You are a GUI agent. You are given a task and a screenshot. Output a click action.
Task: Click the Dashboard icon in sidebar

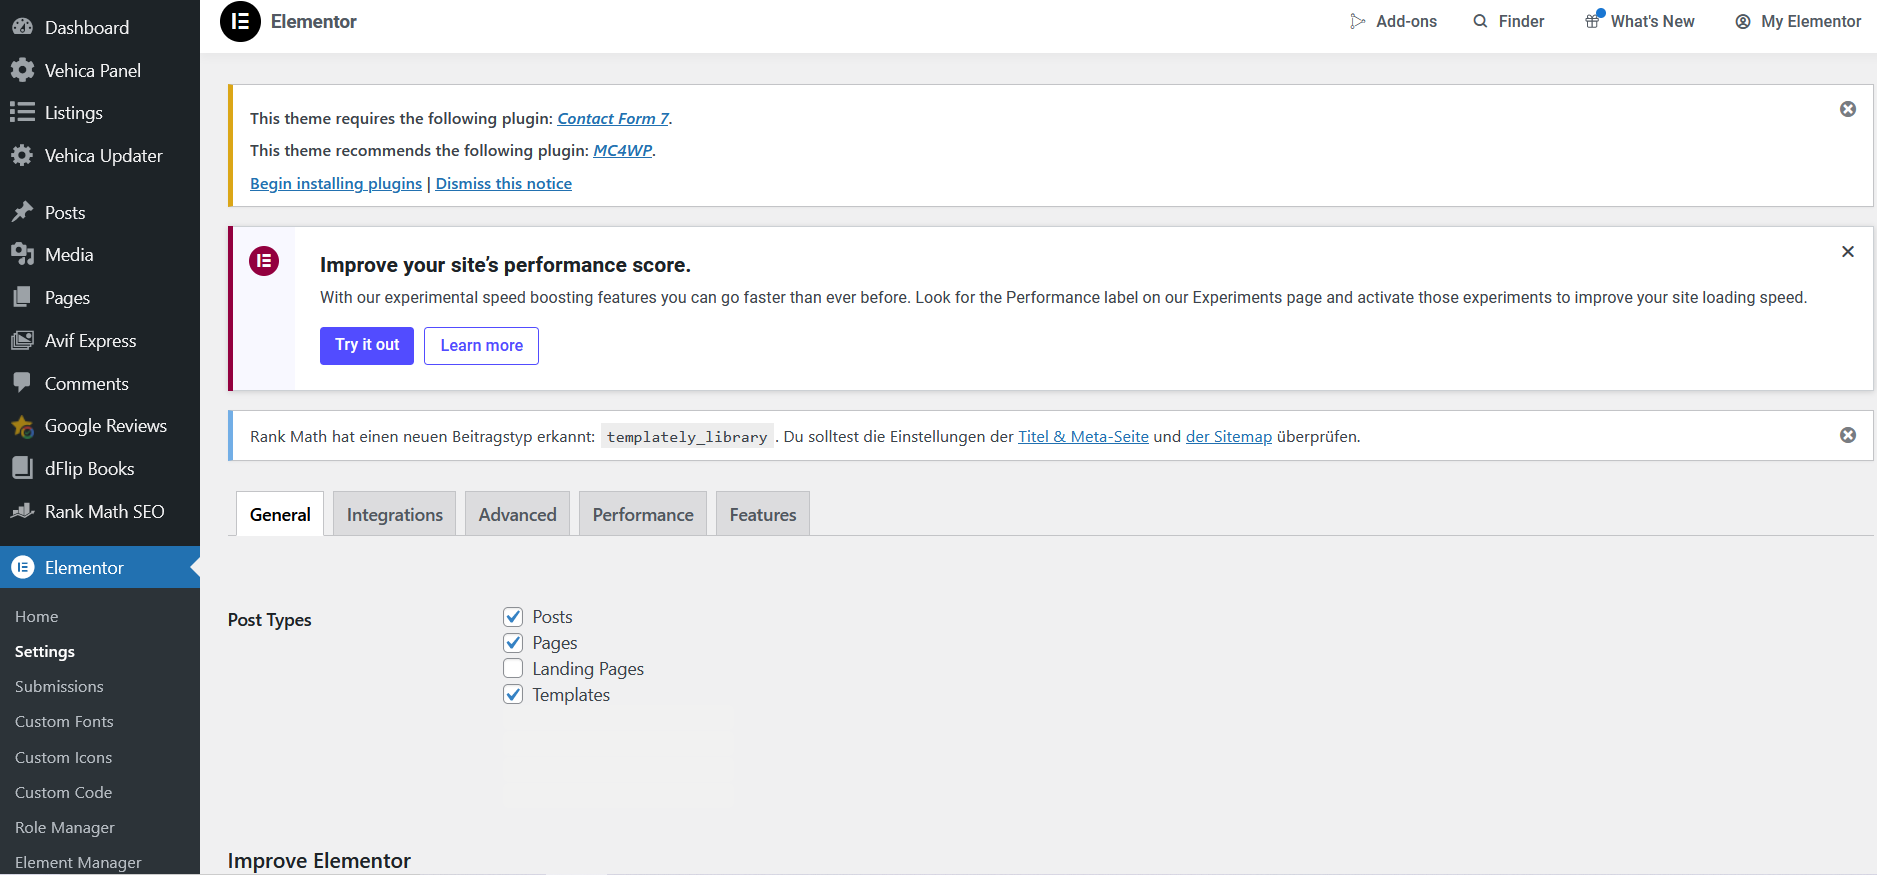tap(22, 27)
